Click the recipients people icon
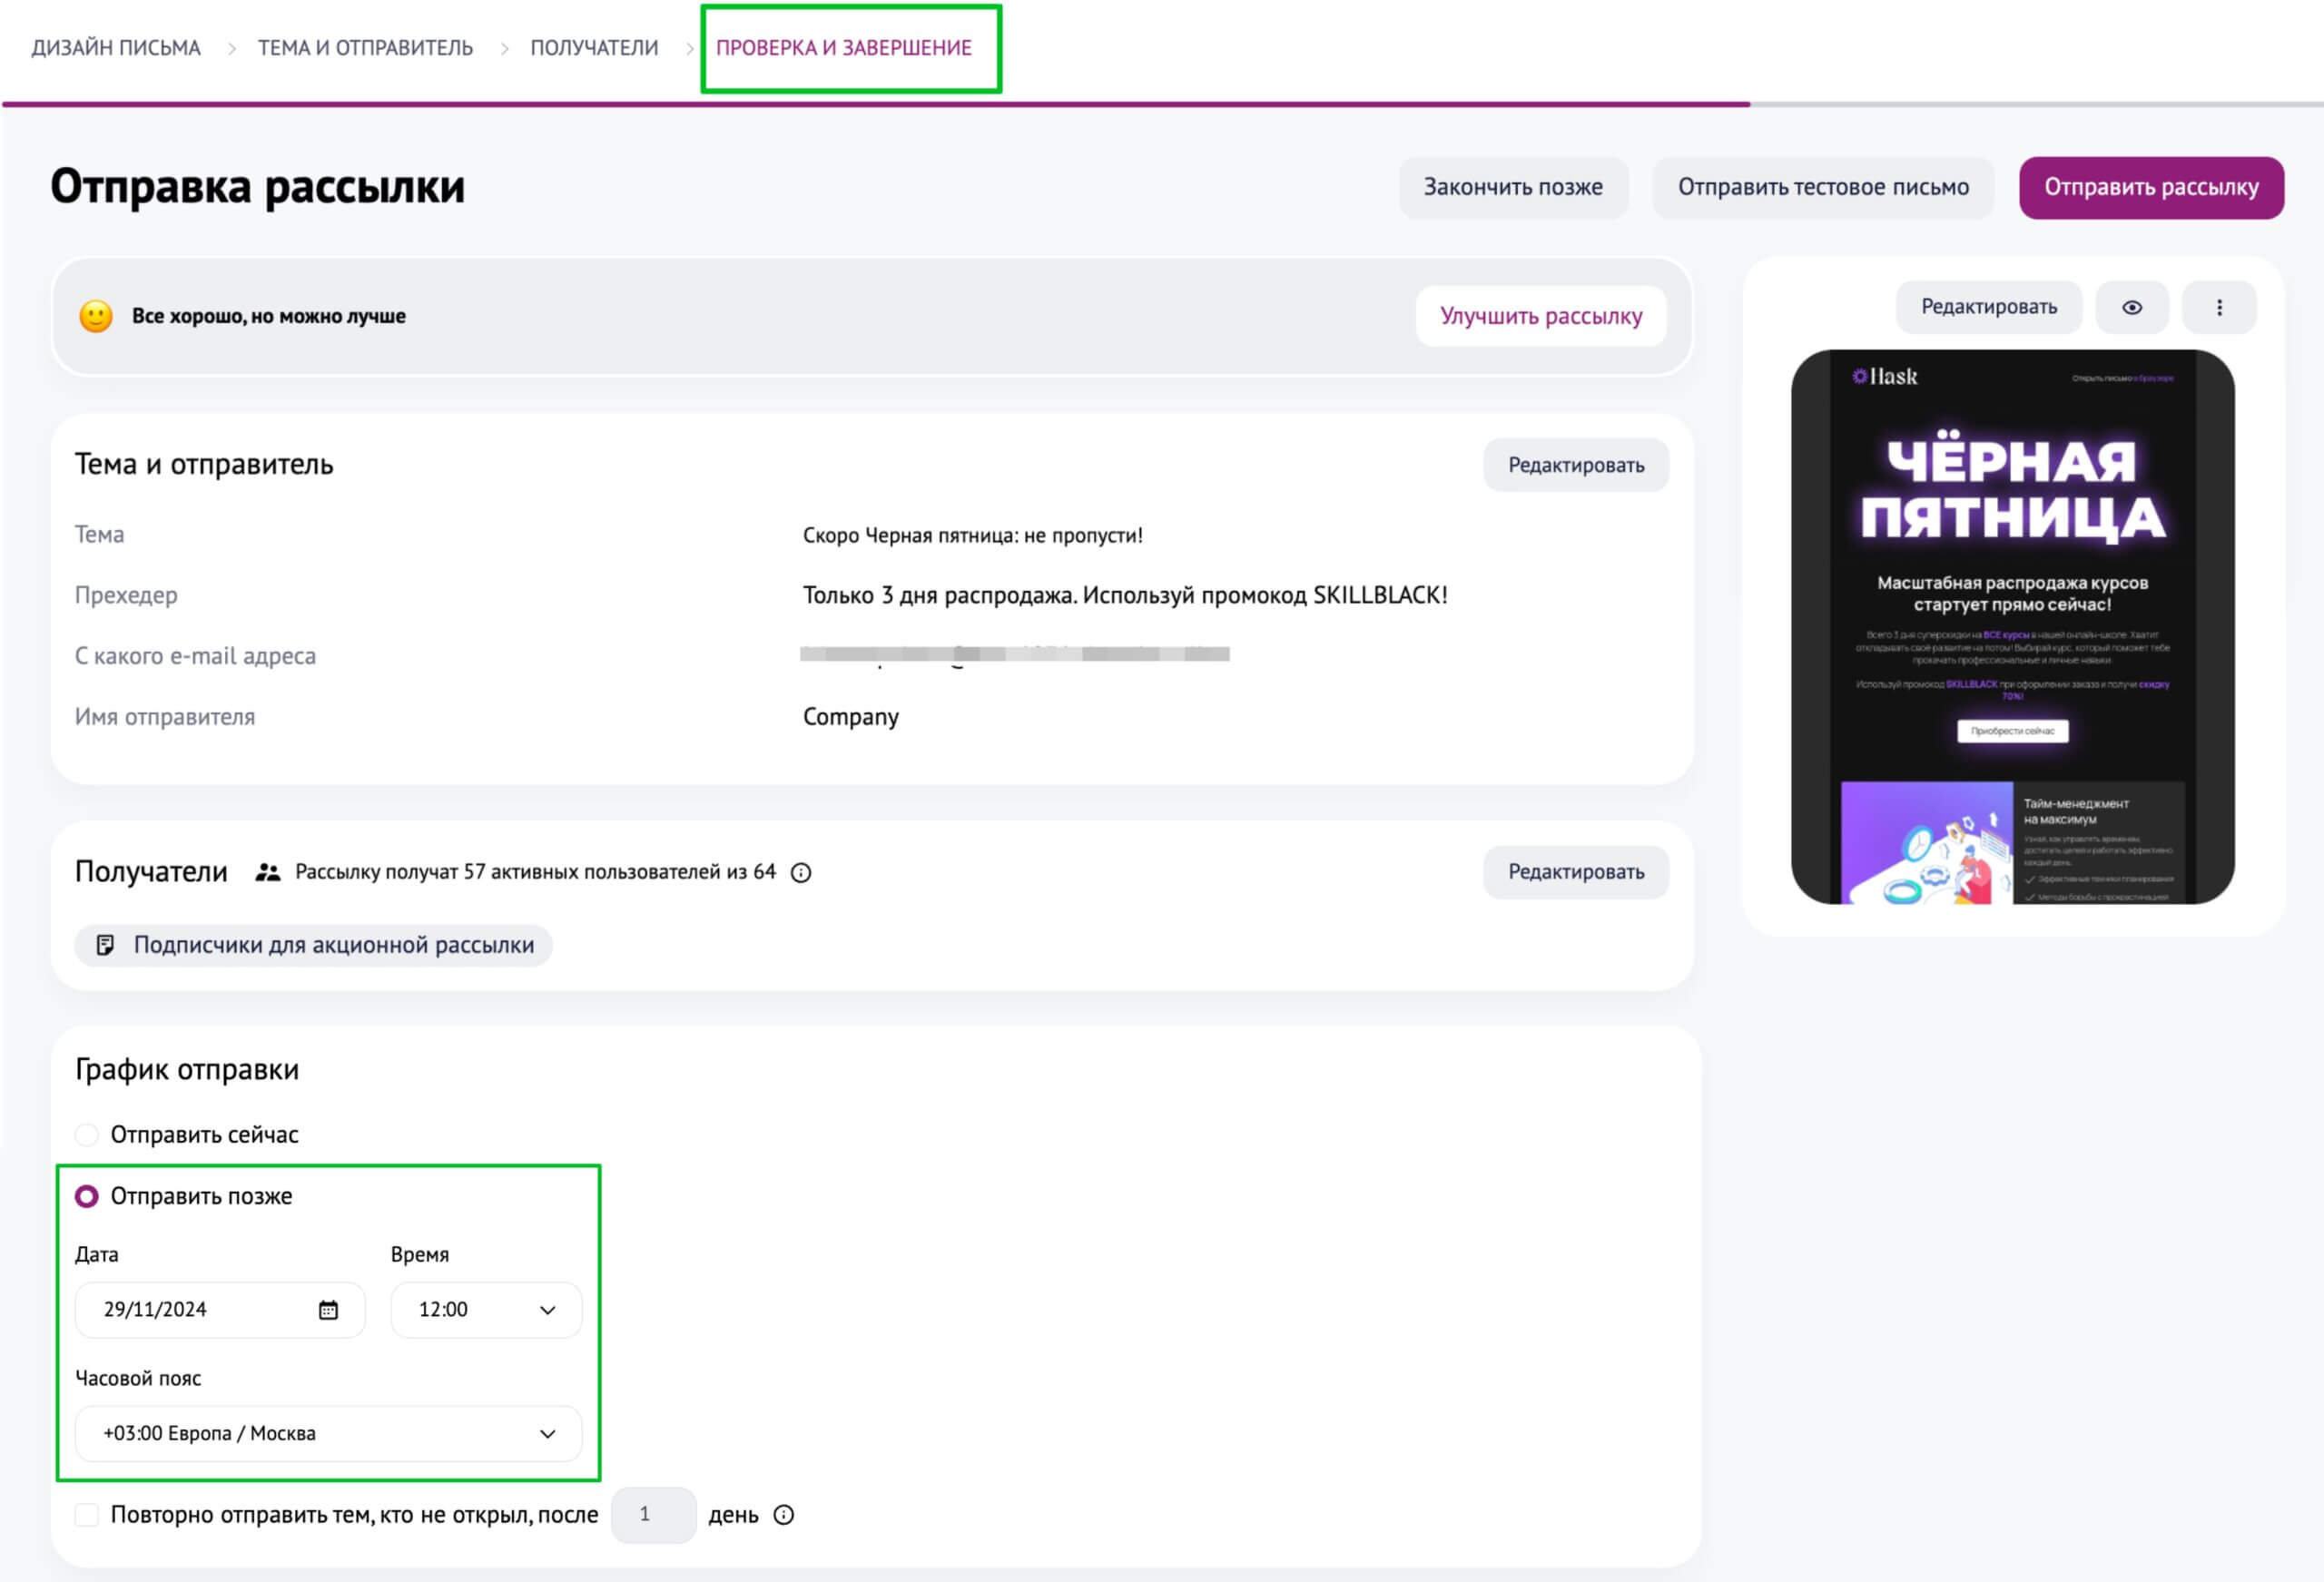 [x=267, y=872]
